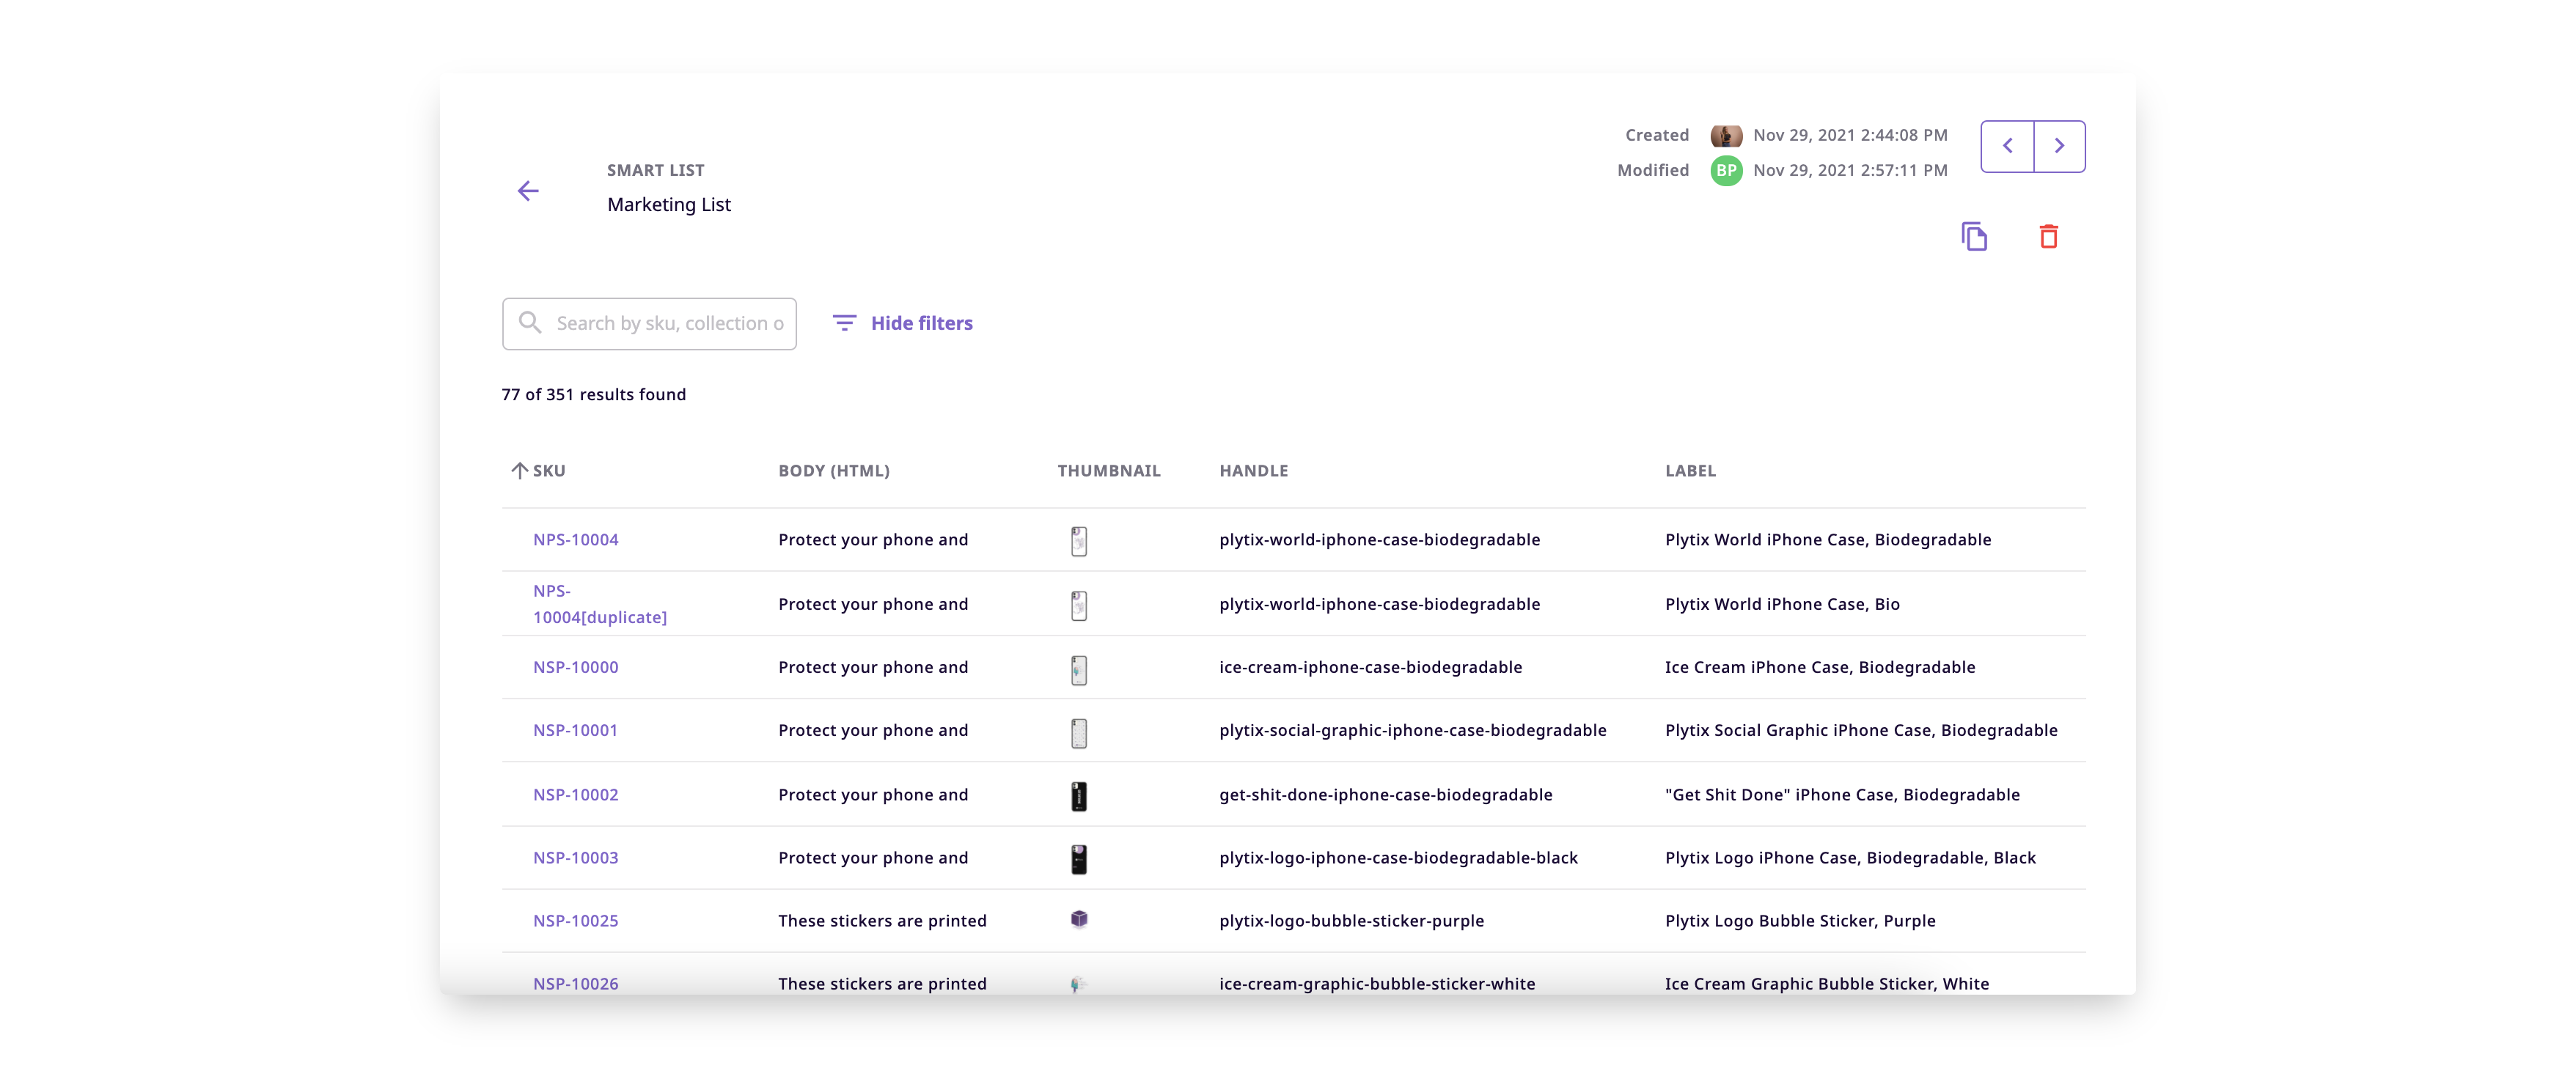Click the HANDLE column header
The width and height of the screenshot is (2576, 1068).
[1254, 470]
